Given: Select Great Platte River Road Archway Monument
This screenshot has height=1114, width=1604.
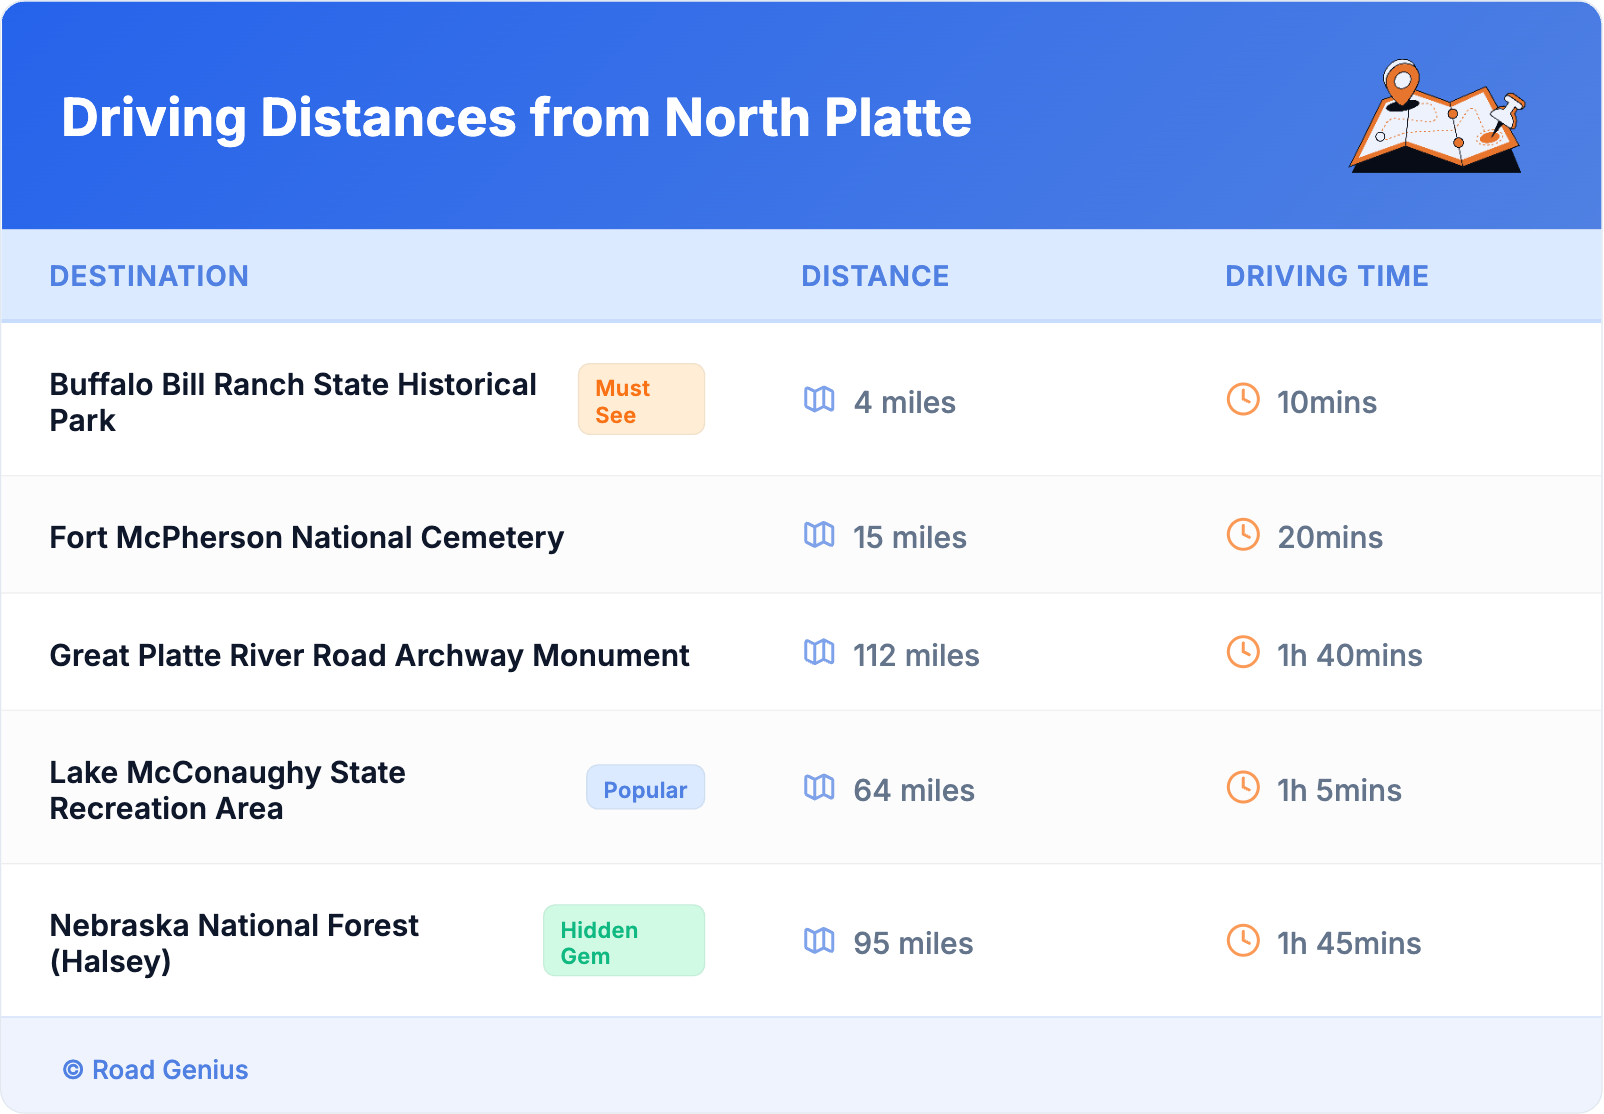Looking at the screenshot, I should click(x=369, y=656).
